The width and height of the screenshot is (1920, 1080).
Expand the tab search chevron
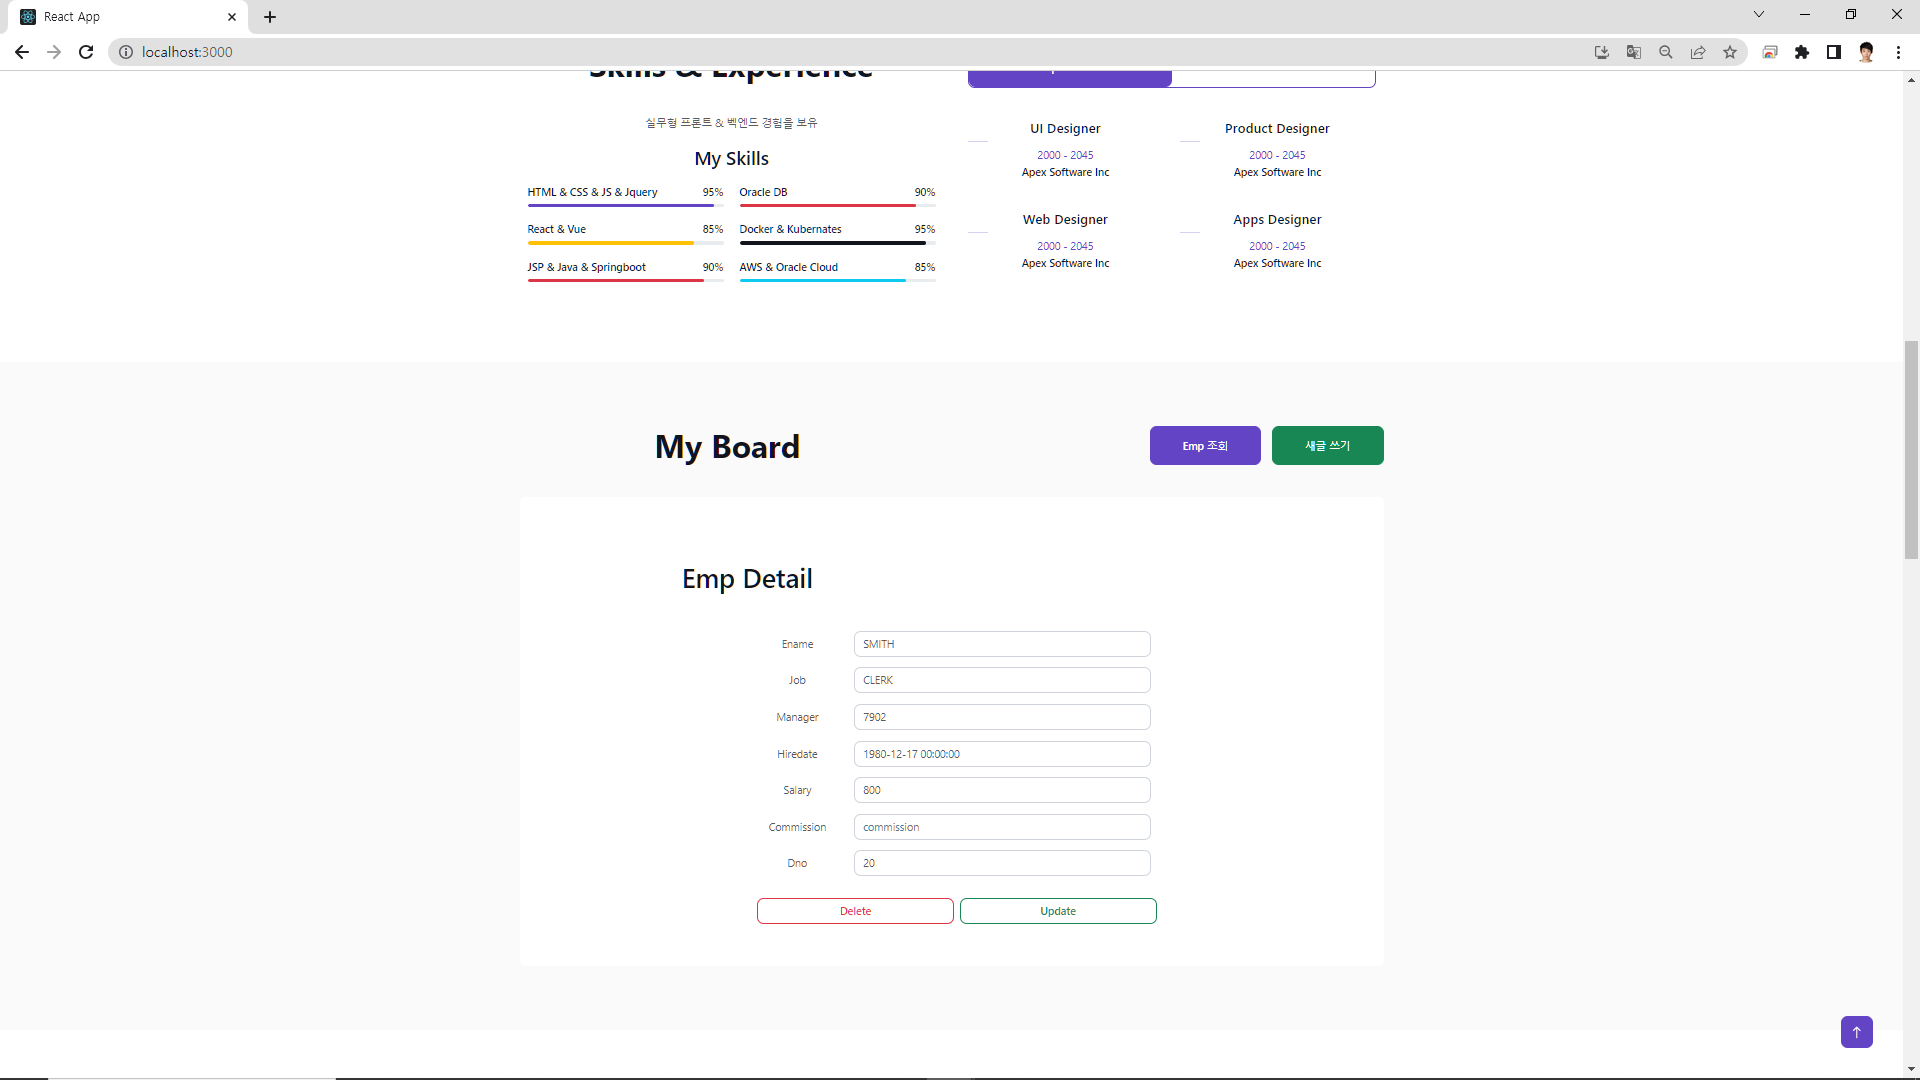click(x=1759, y=14)
